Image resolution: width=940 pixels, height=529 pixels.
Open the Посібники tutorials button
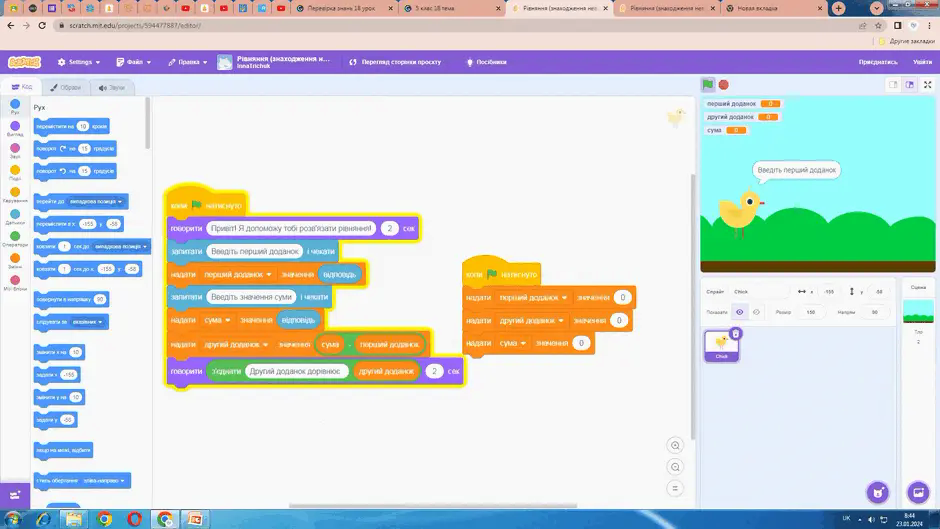486,62
